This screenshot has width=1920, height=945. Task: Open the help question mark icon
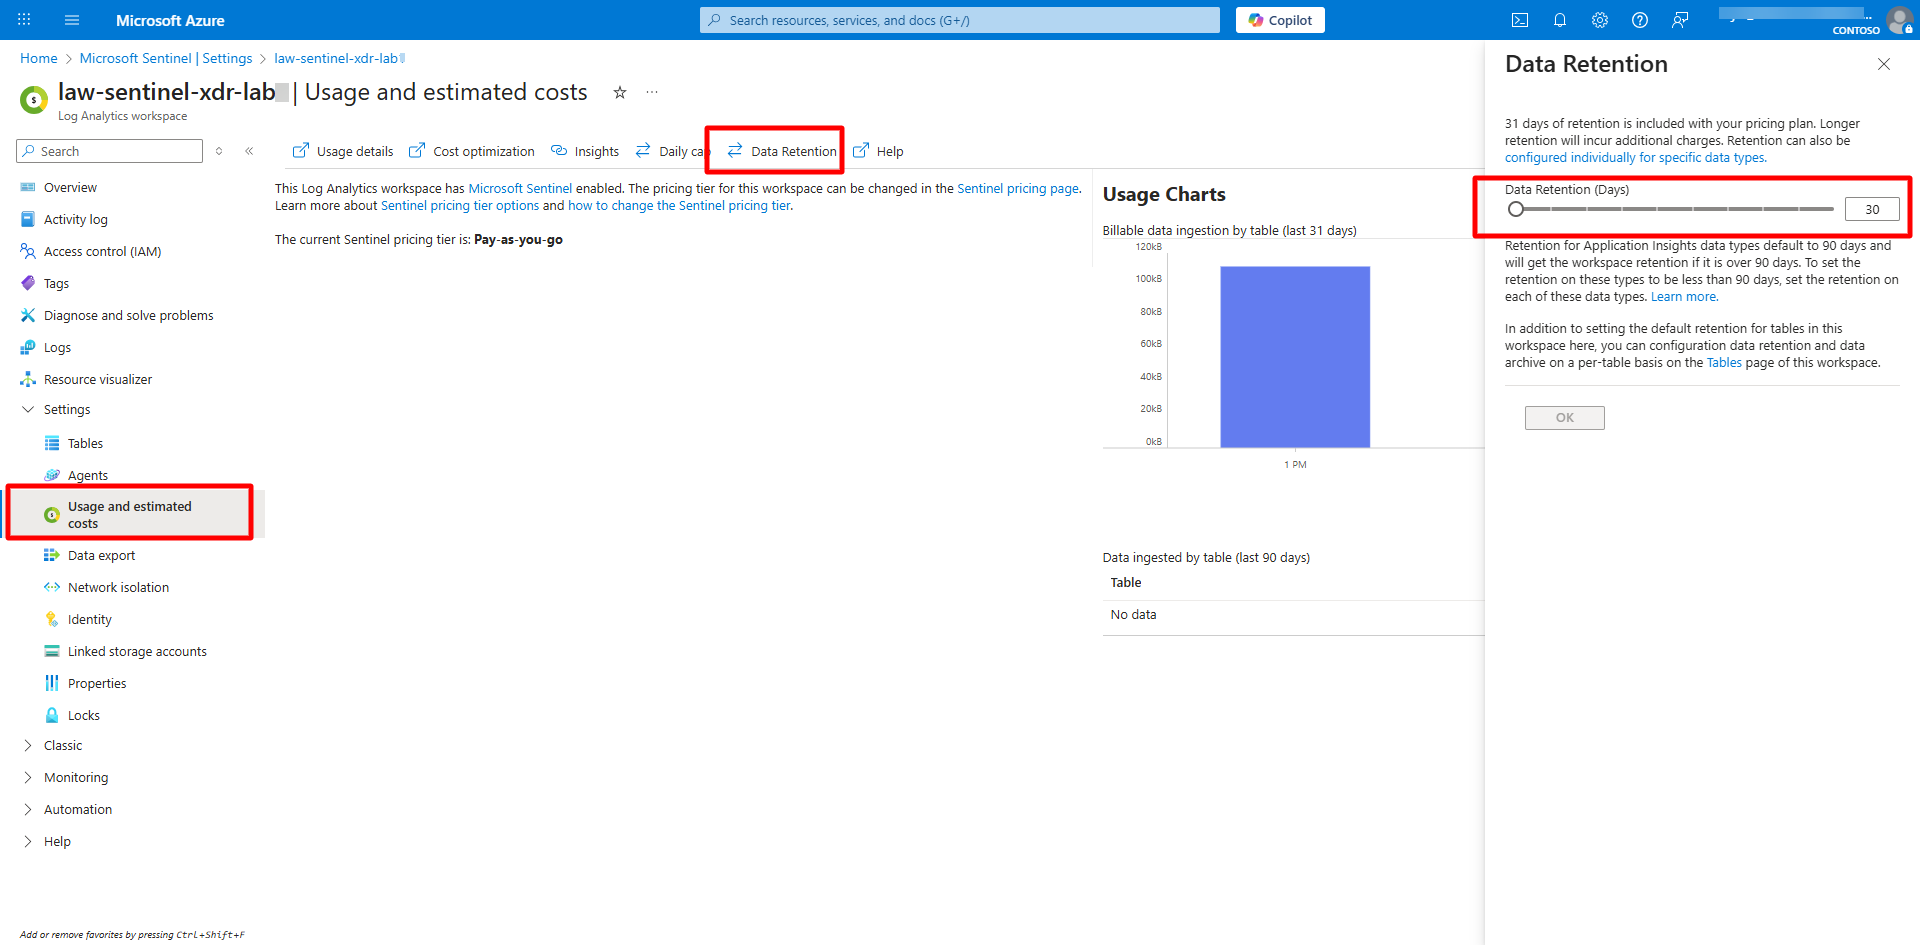pyautogui.click(x=1640, y=20)
